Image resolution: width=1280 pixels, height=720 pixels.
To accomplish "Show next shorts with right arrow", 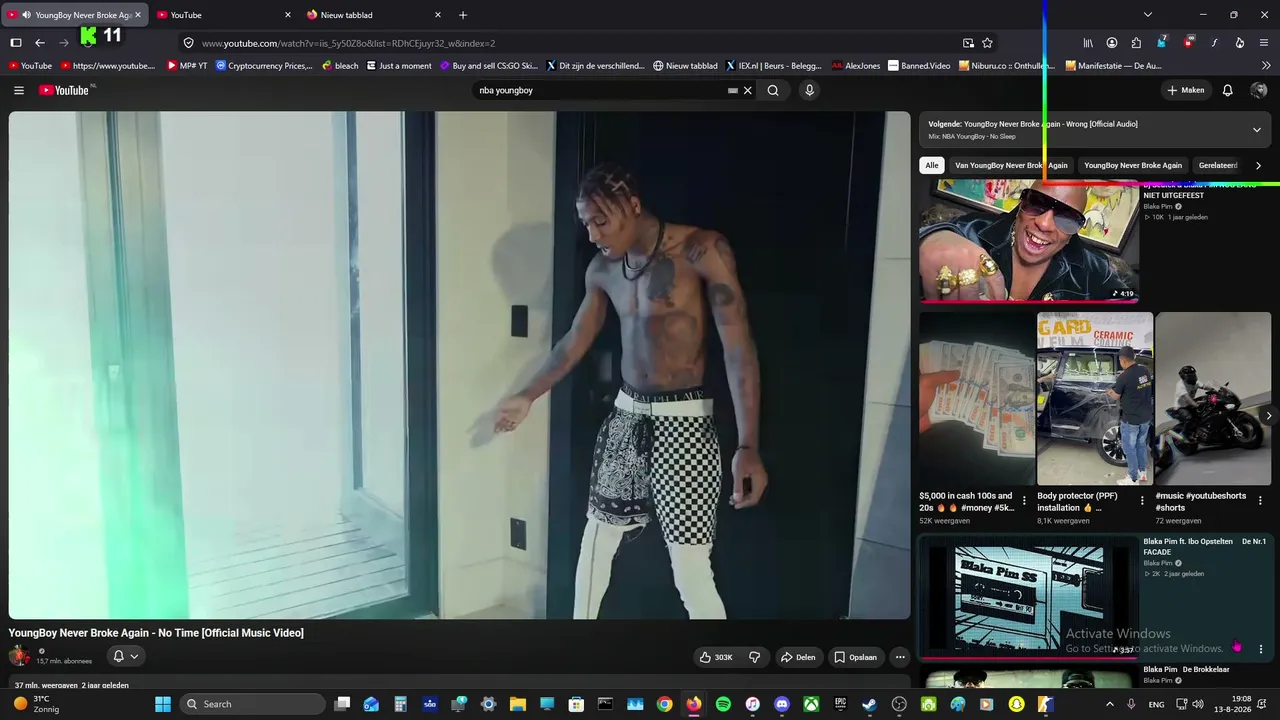I will pos(1269,416).
